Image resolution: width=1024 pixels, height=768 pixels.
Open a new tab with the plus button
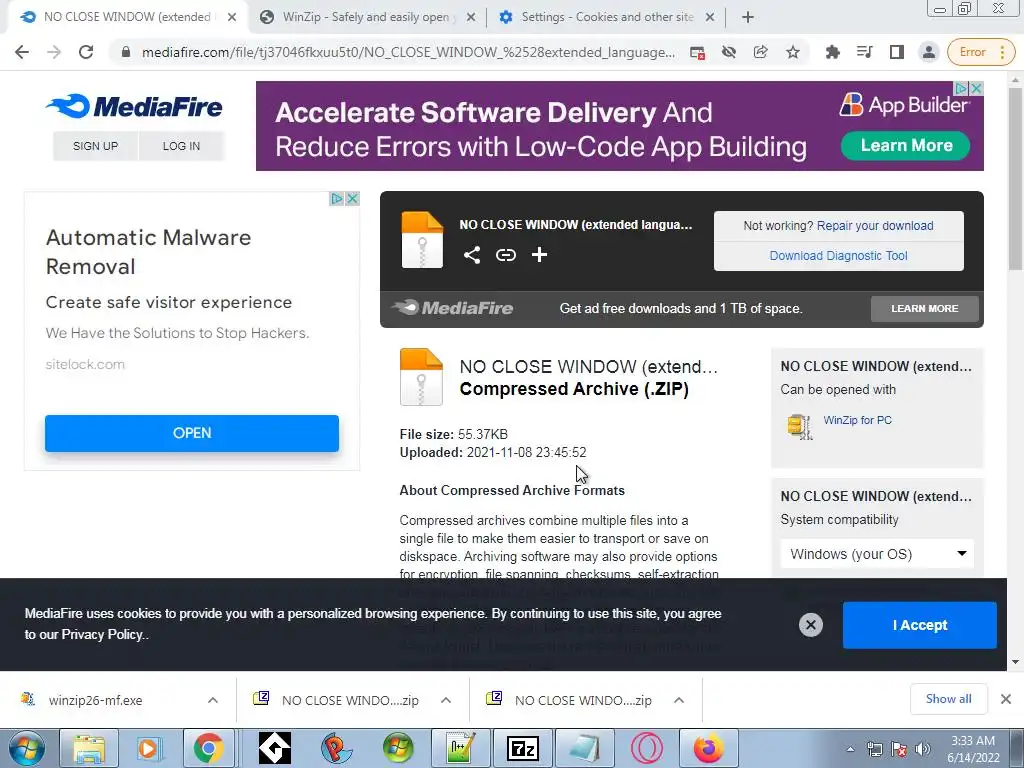coord(748,18)
